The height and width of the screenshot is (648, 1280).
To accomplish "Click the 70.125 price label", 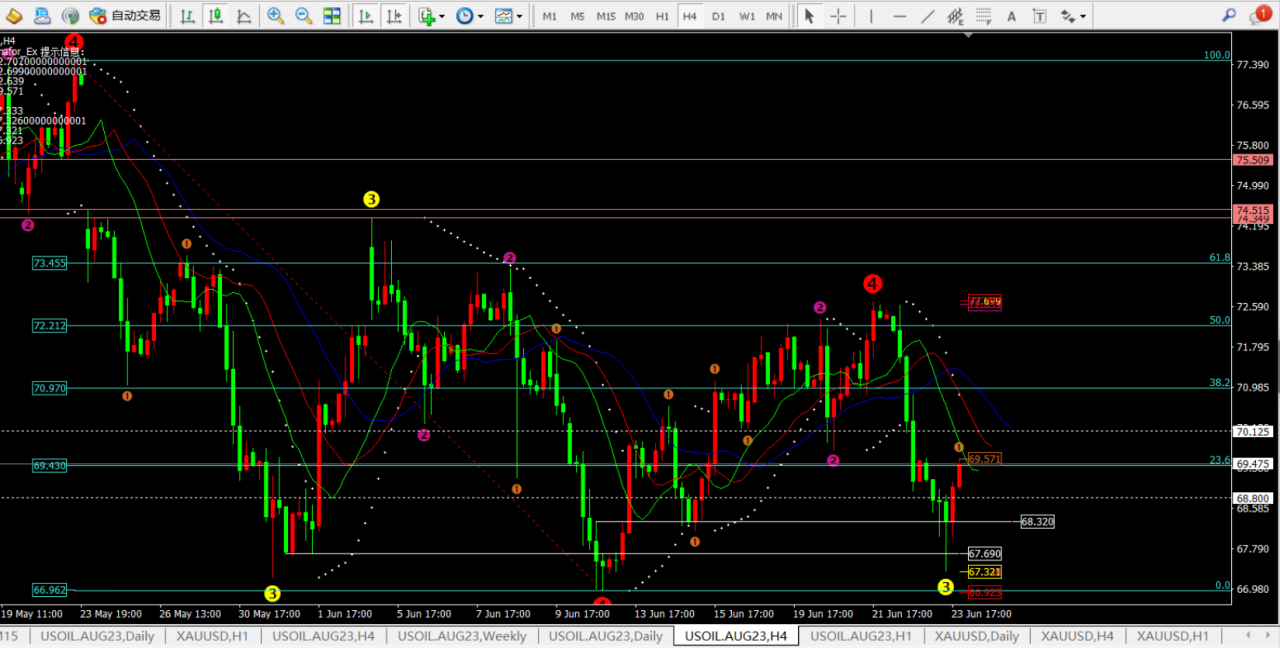I will 1253,432.
